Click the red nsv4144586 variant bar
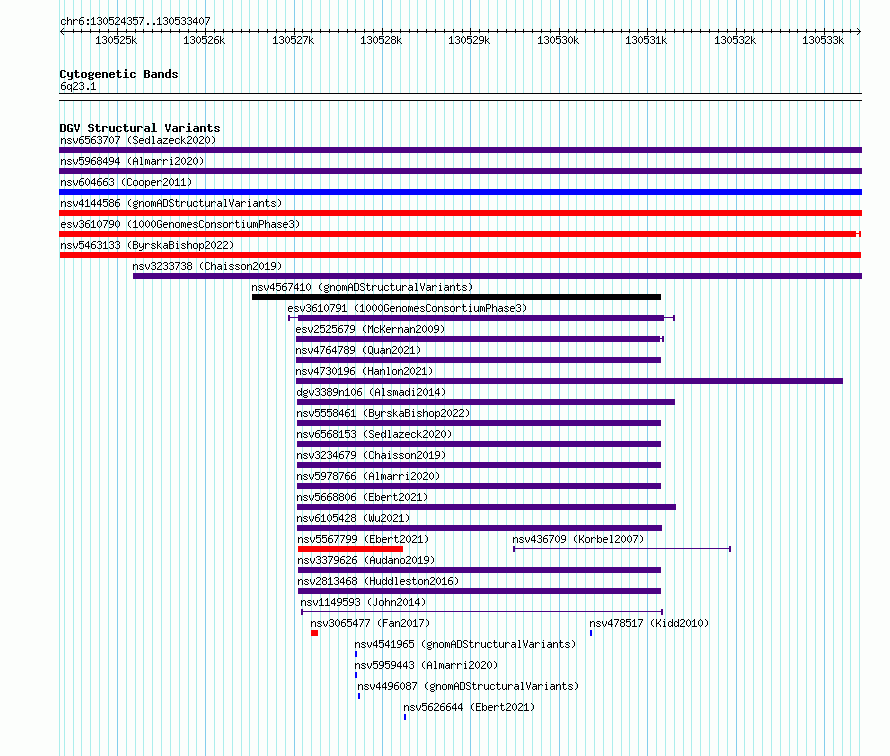890x756 pixels. coord(460,213)
